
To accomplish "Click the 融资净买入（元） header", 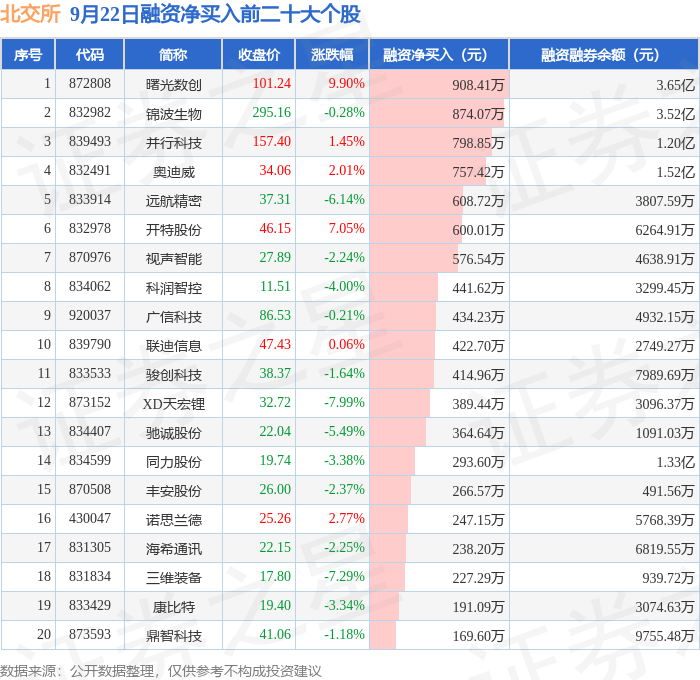I will (438, 55).
